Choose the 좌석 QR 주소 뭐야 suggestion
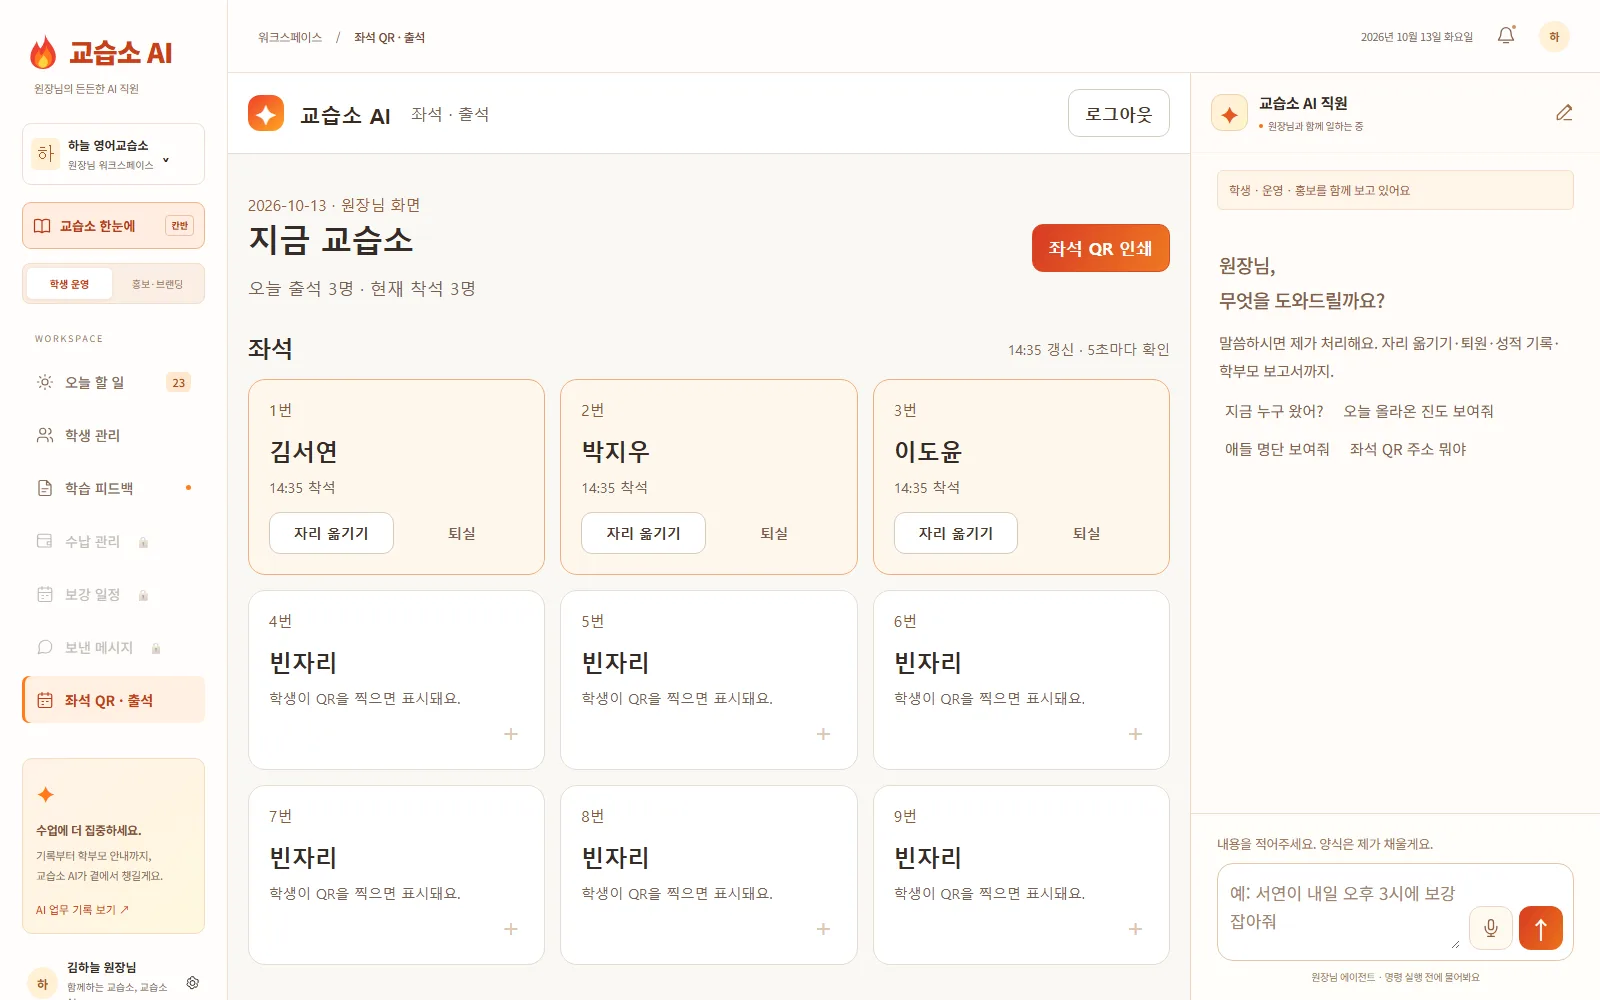This screenshot has width=1600, height=1000. click(1408, 449)
